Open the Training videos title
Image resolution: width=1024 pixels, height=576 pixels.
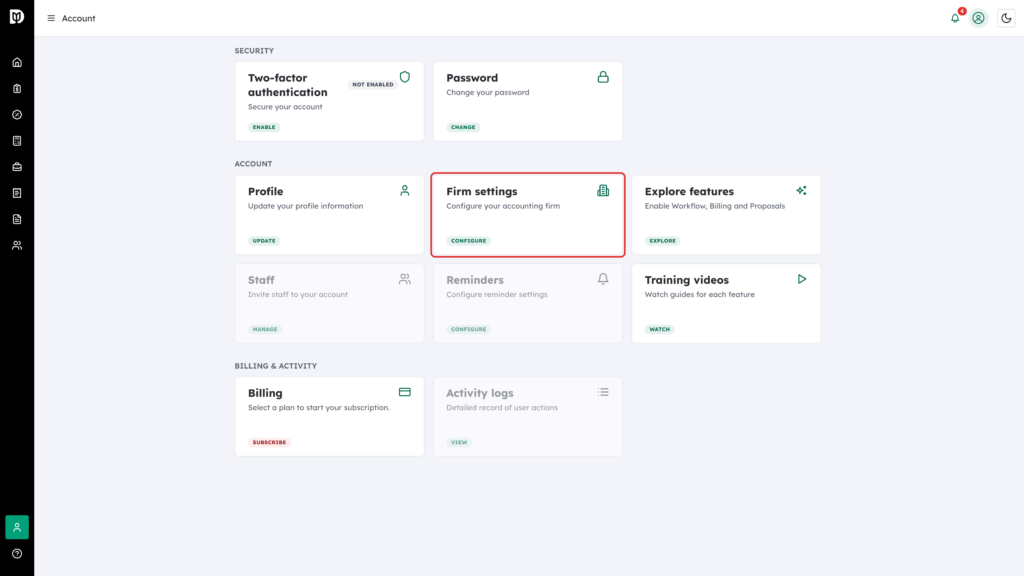[x=686, y=280]
